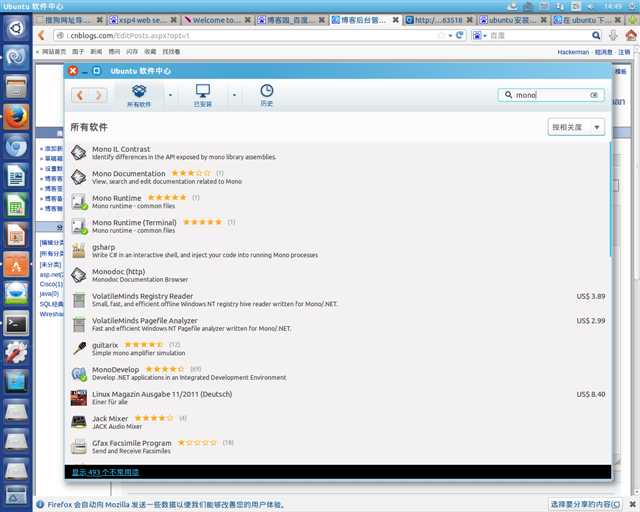
Task: Open Terminal from the launcher
Action: tap(16, 324)
